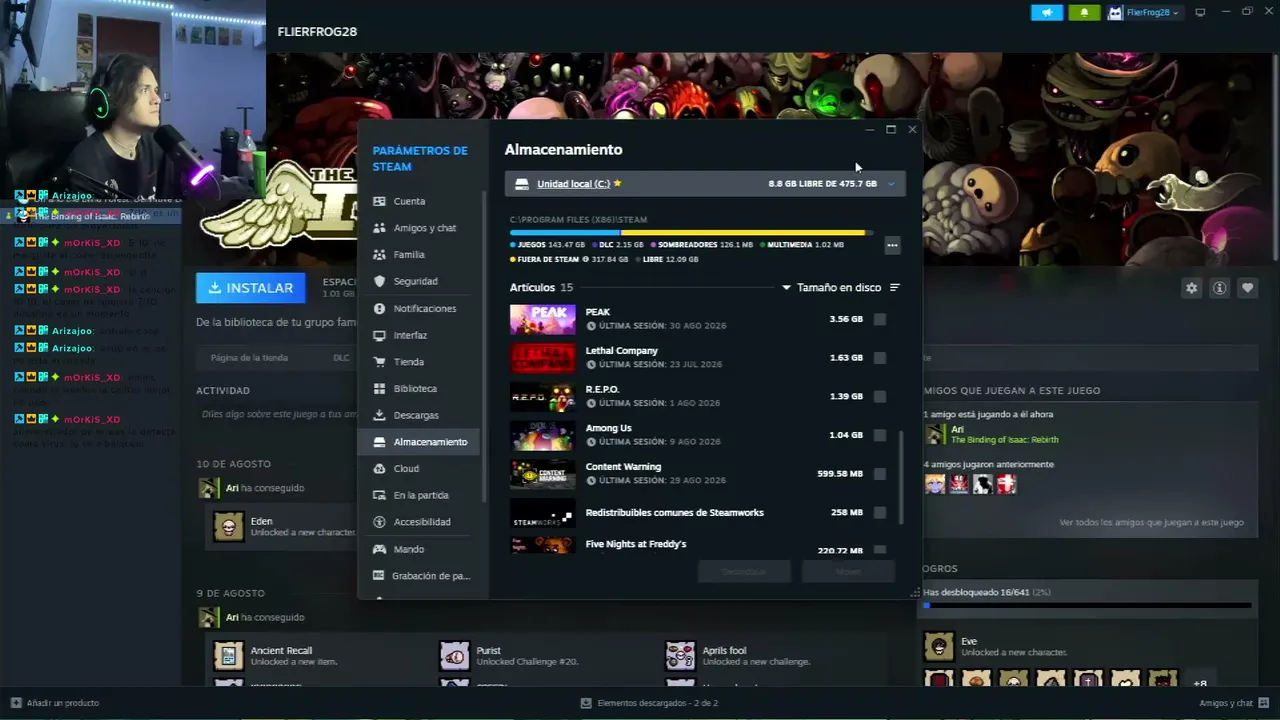Open the Big Picture display icon
The height and width of the screenshot is (720, 1280).
point(1201,13)
